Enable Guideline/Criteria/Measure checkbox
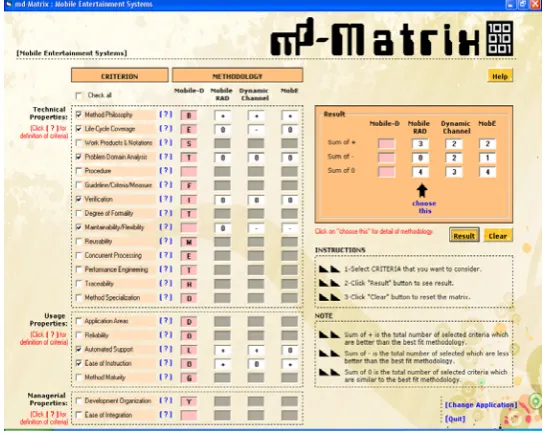Image resolution: width=543 pixels, height=434 pixels. tap(79, 185)
